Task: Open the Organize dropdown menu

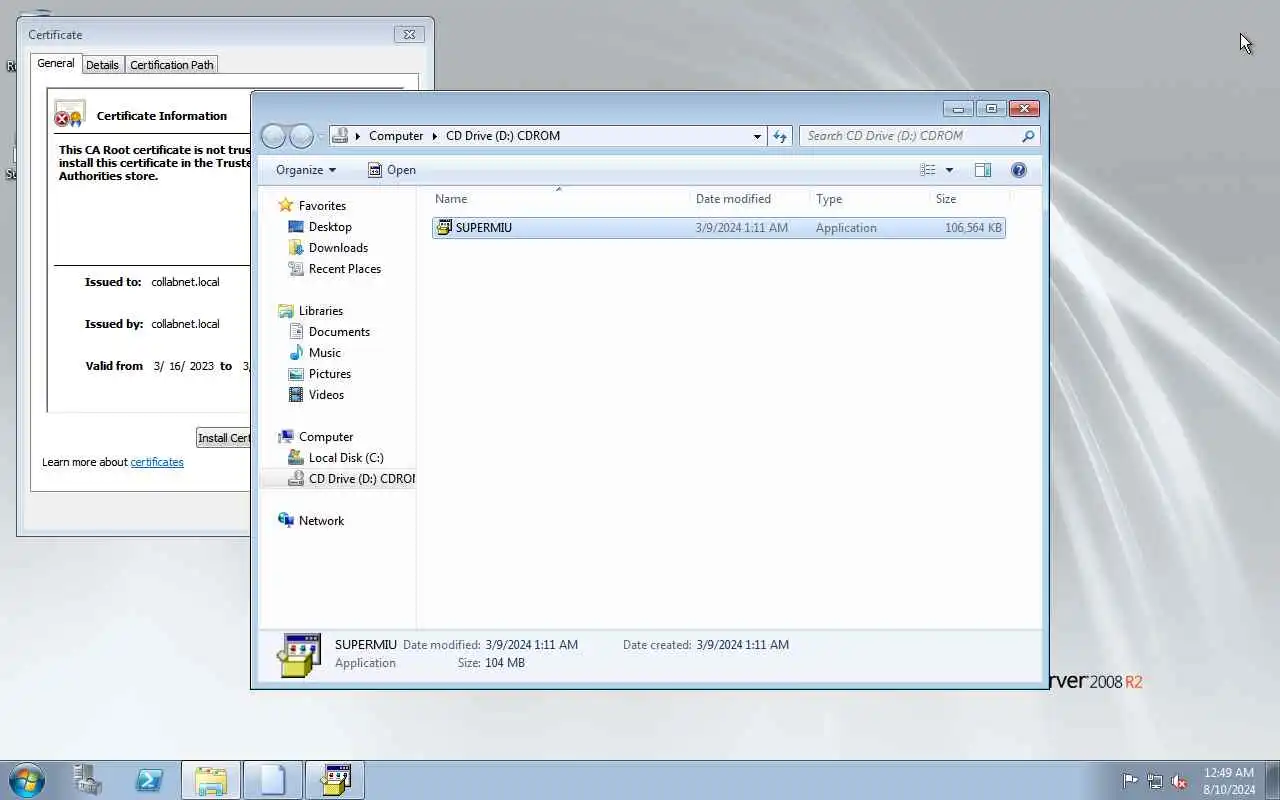Action: [306, 170]
